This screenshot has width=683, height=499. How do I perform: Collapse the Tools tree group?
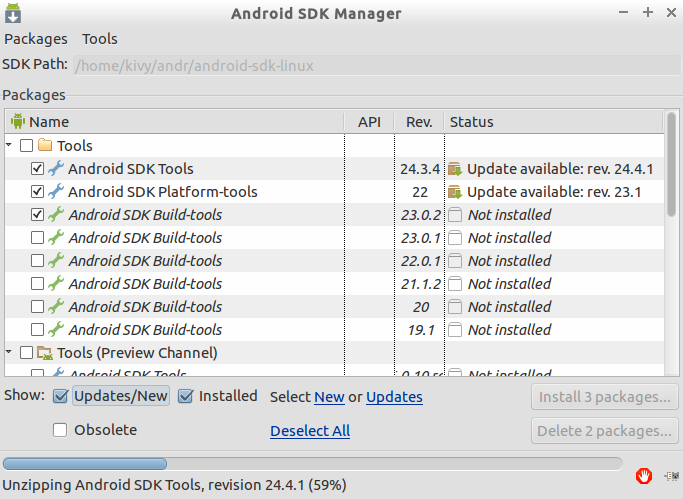click(9, 144)
